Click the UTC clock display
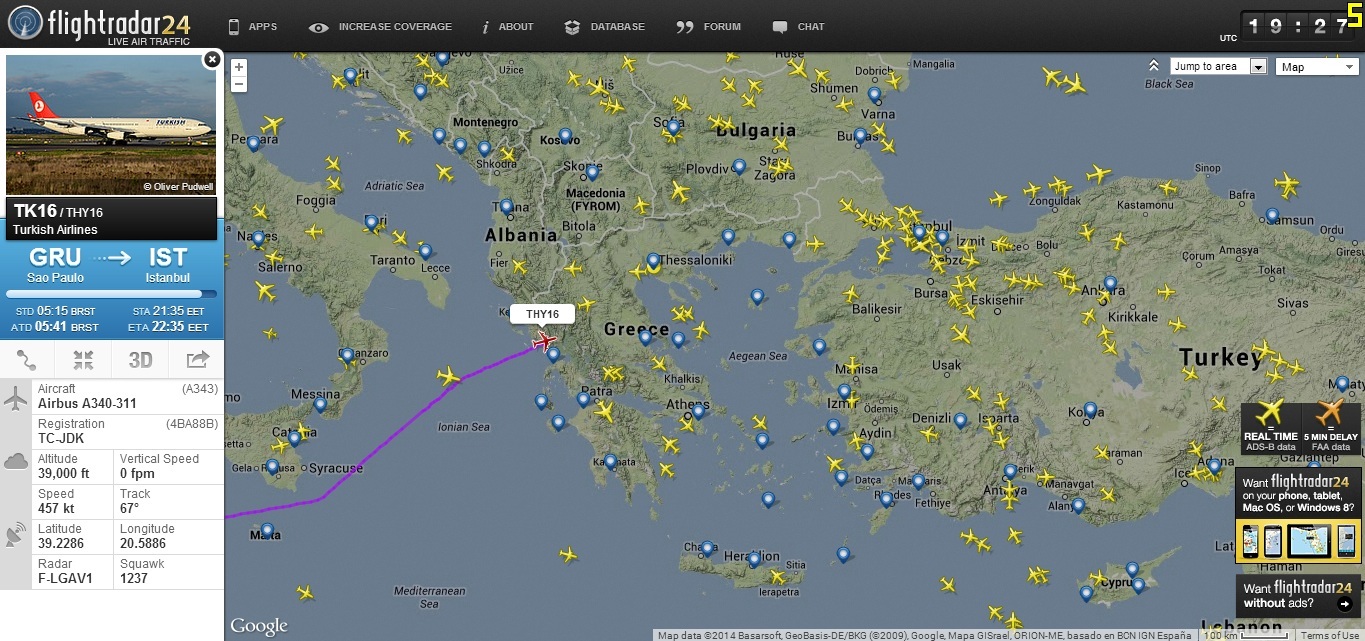Screen dimensions: 1365x641 (1298, 27)
